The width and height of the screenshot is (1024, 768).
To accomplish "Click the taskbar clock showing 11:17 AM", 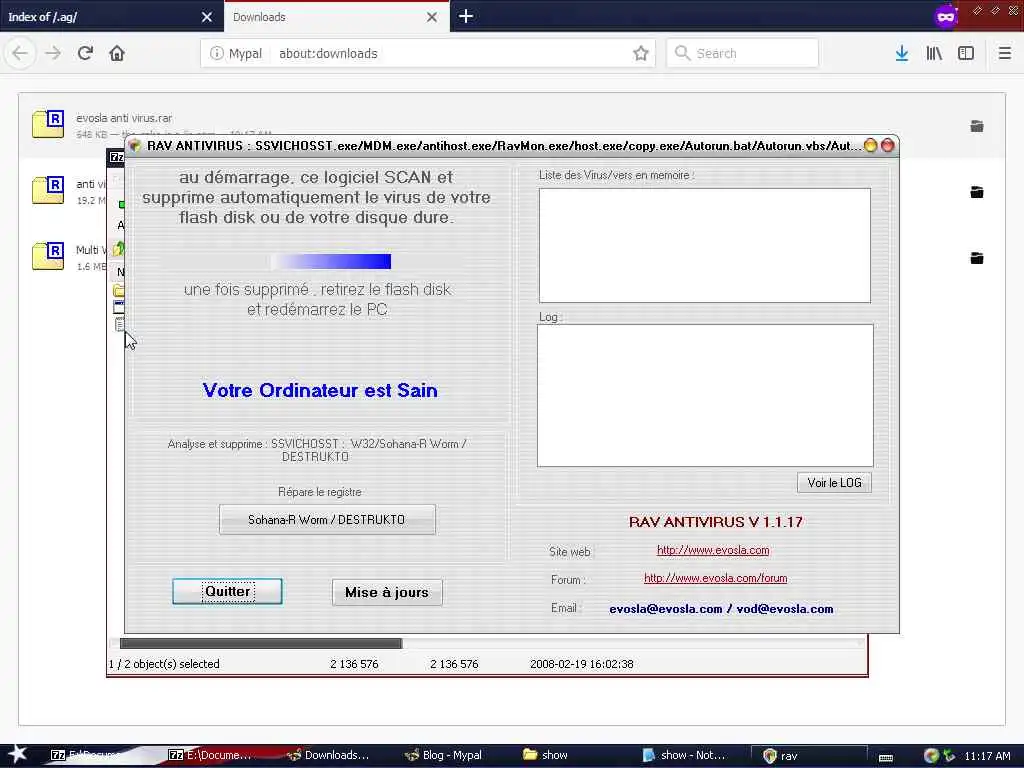I will (x=987, y=756).
